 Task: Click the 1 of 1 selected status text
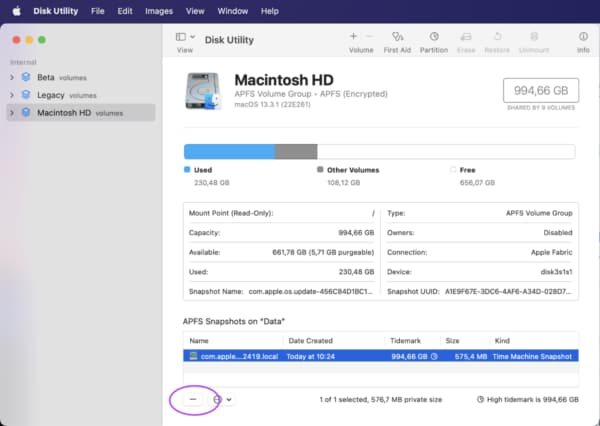coord(381,400)
